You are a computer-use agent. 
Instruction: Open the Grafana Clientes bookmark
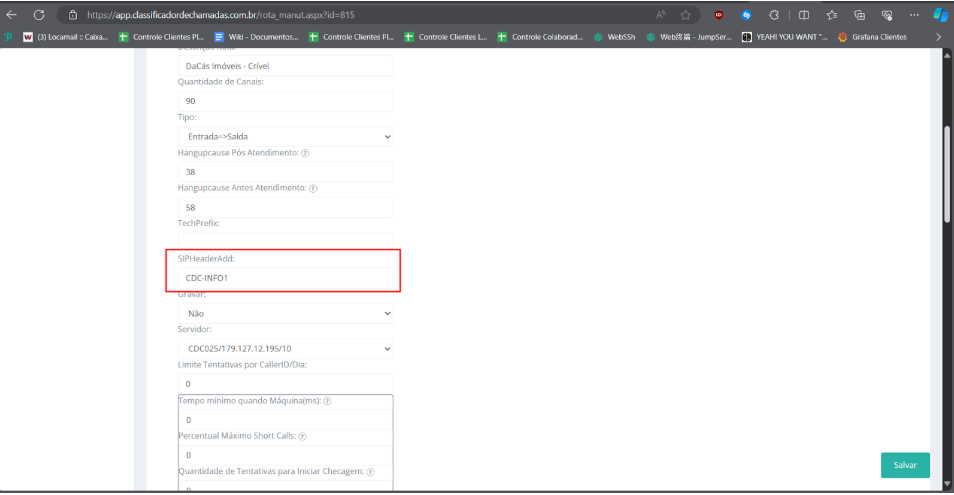click(x=872, y=37)
